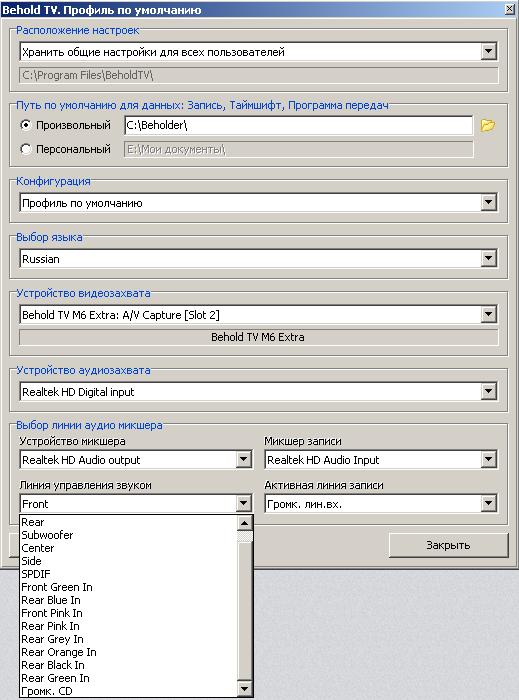Pick Front Pink In option
The height and width of the screenshot is (700, 519).
[x=129, y=613]
